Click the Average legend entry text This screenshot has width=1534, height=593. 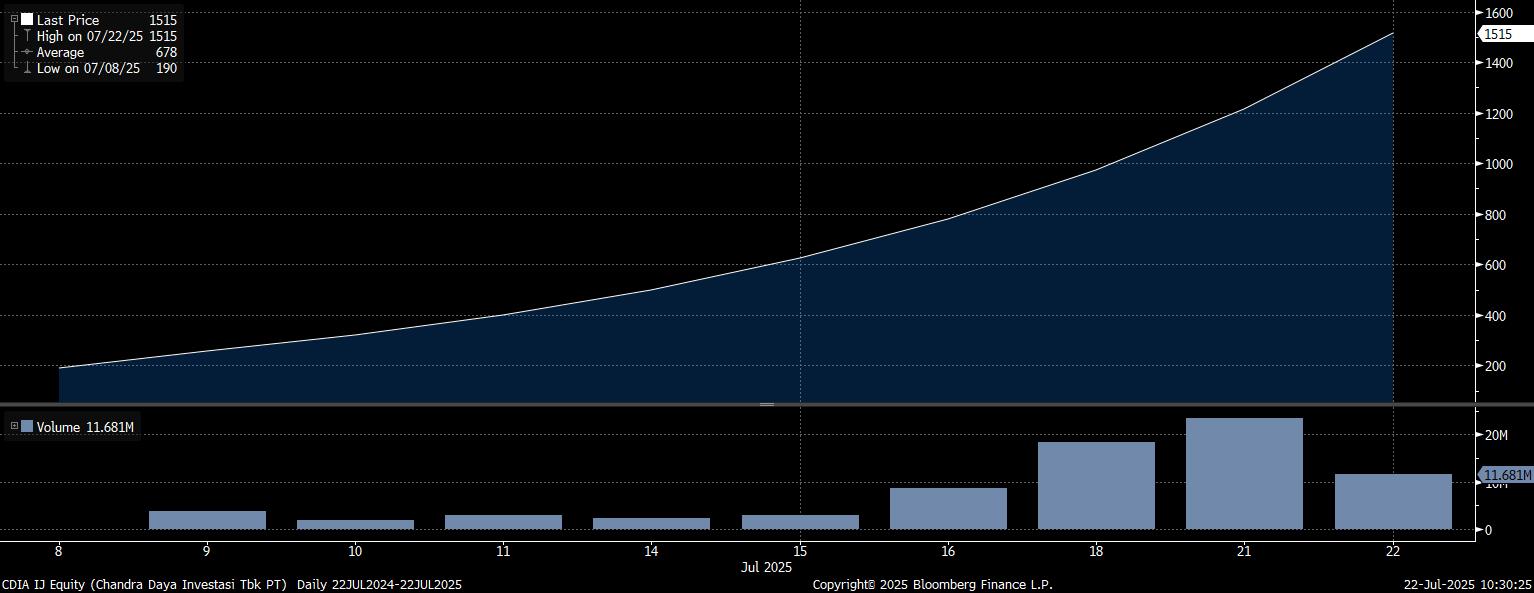point(60,52)
